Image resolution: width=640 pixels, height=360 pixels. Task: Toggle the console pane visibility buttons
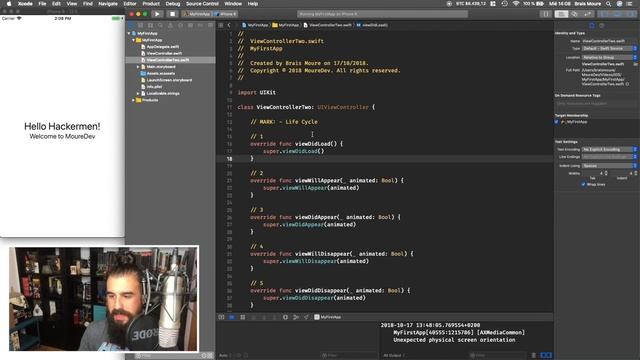point(546,355)
